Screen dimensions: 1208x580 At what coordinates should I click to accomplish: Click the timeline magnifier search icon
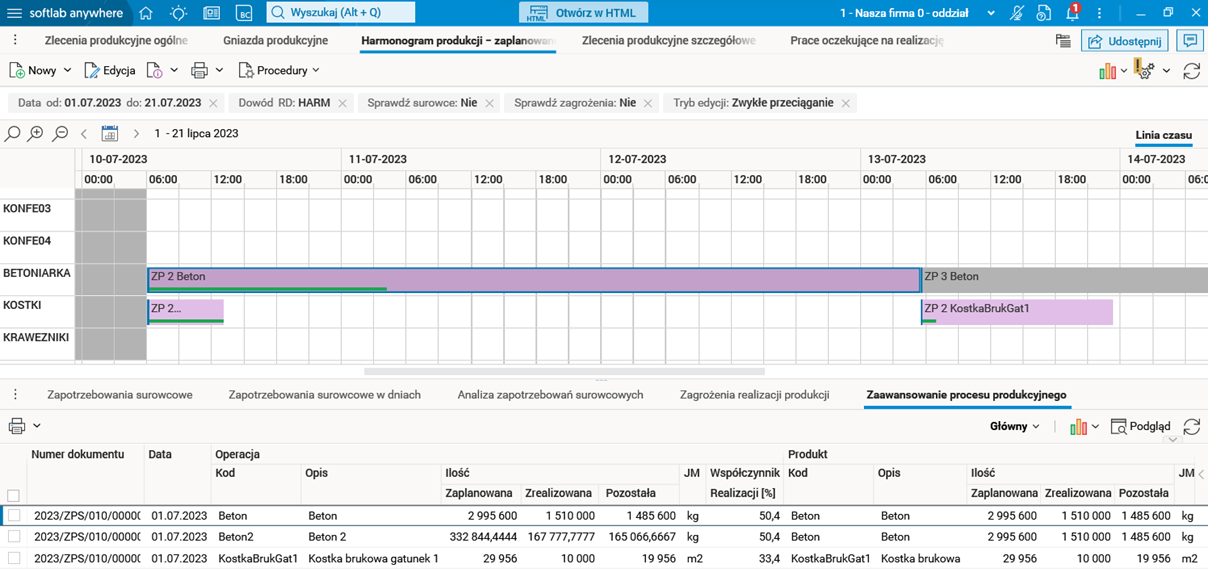pos(13,134)
